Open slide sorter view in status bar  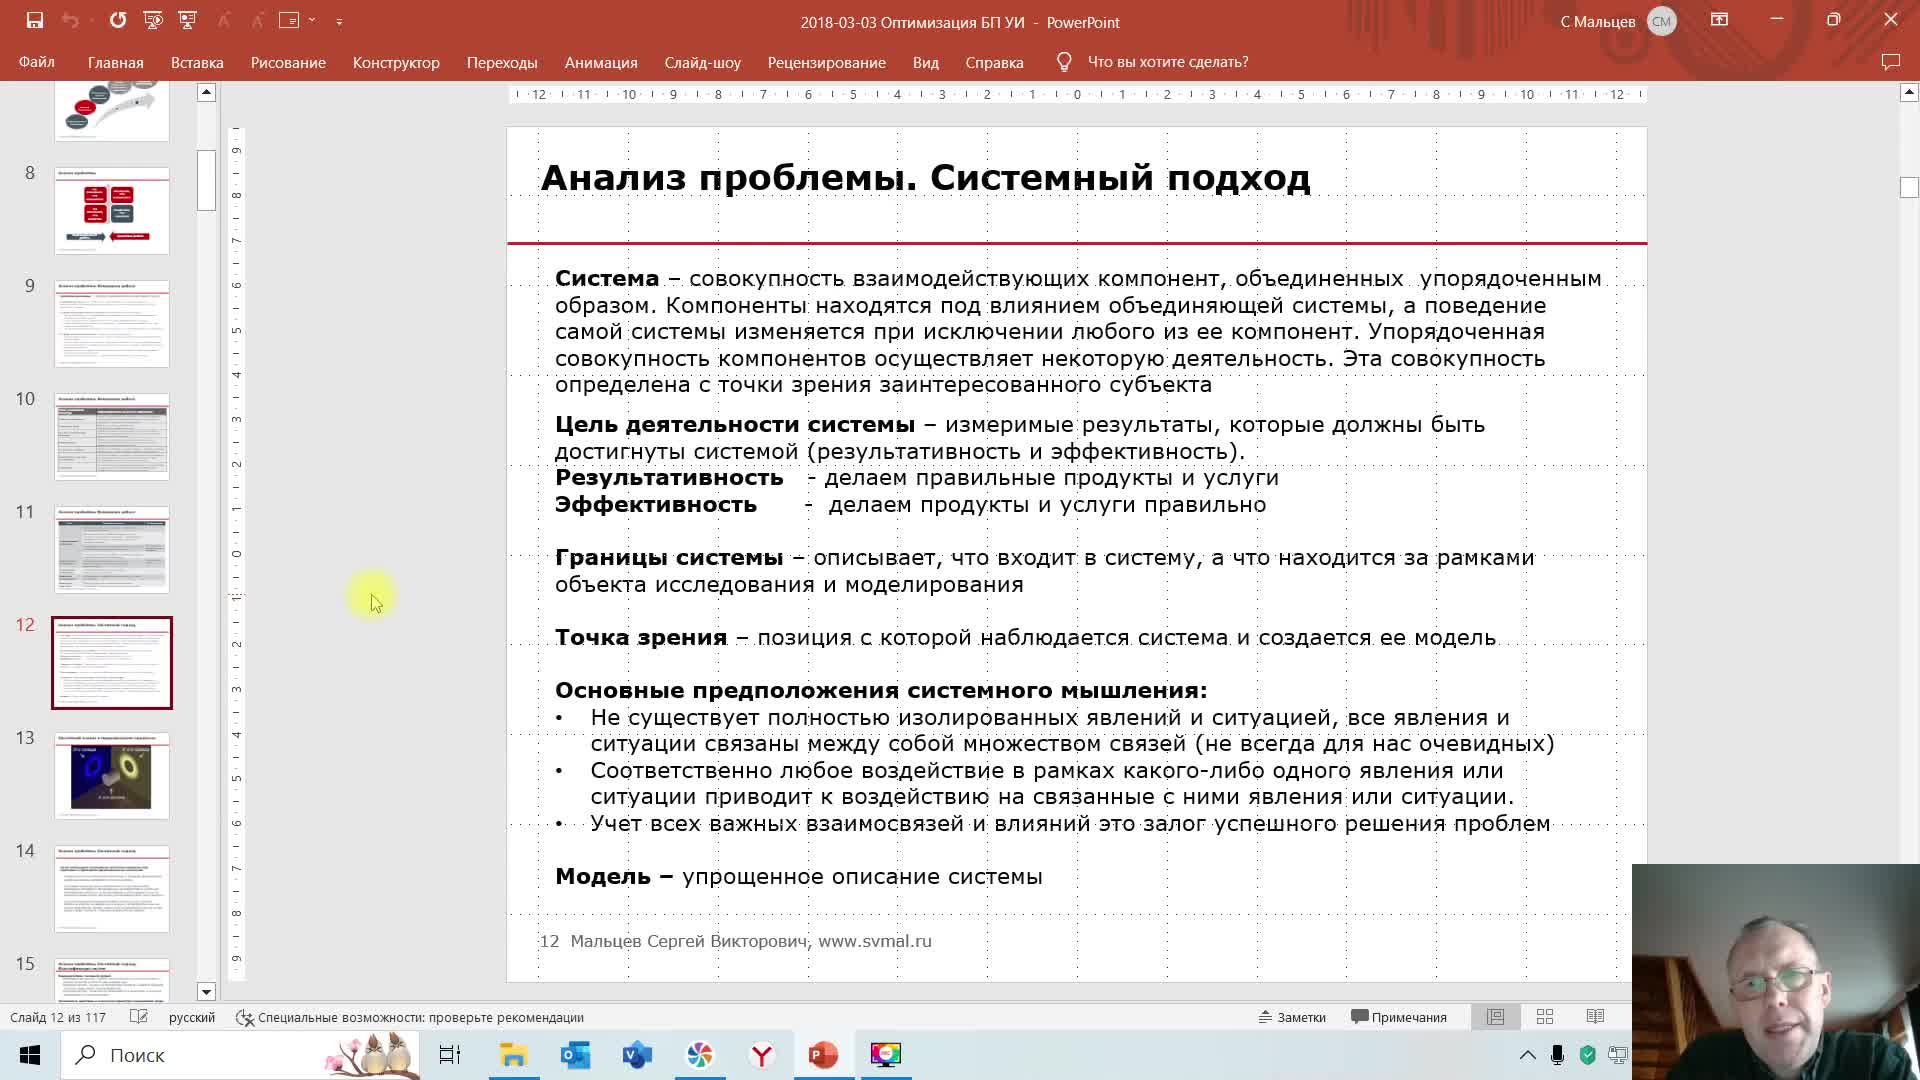1545,1017
